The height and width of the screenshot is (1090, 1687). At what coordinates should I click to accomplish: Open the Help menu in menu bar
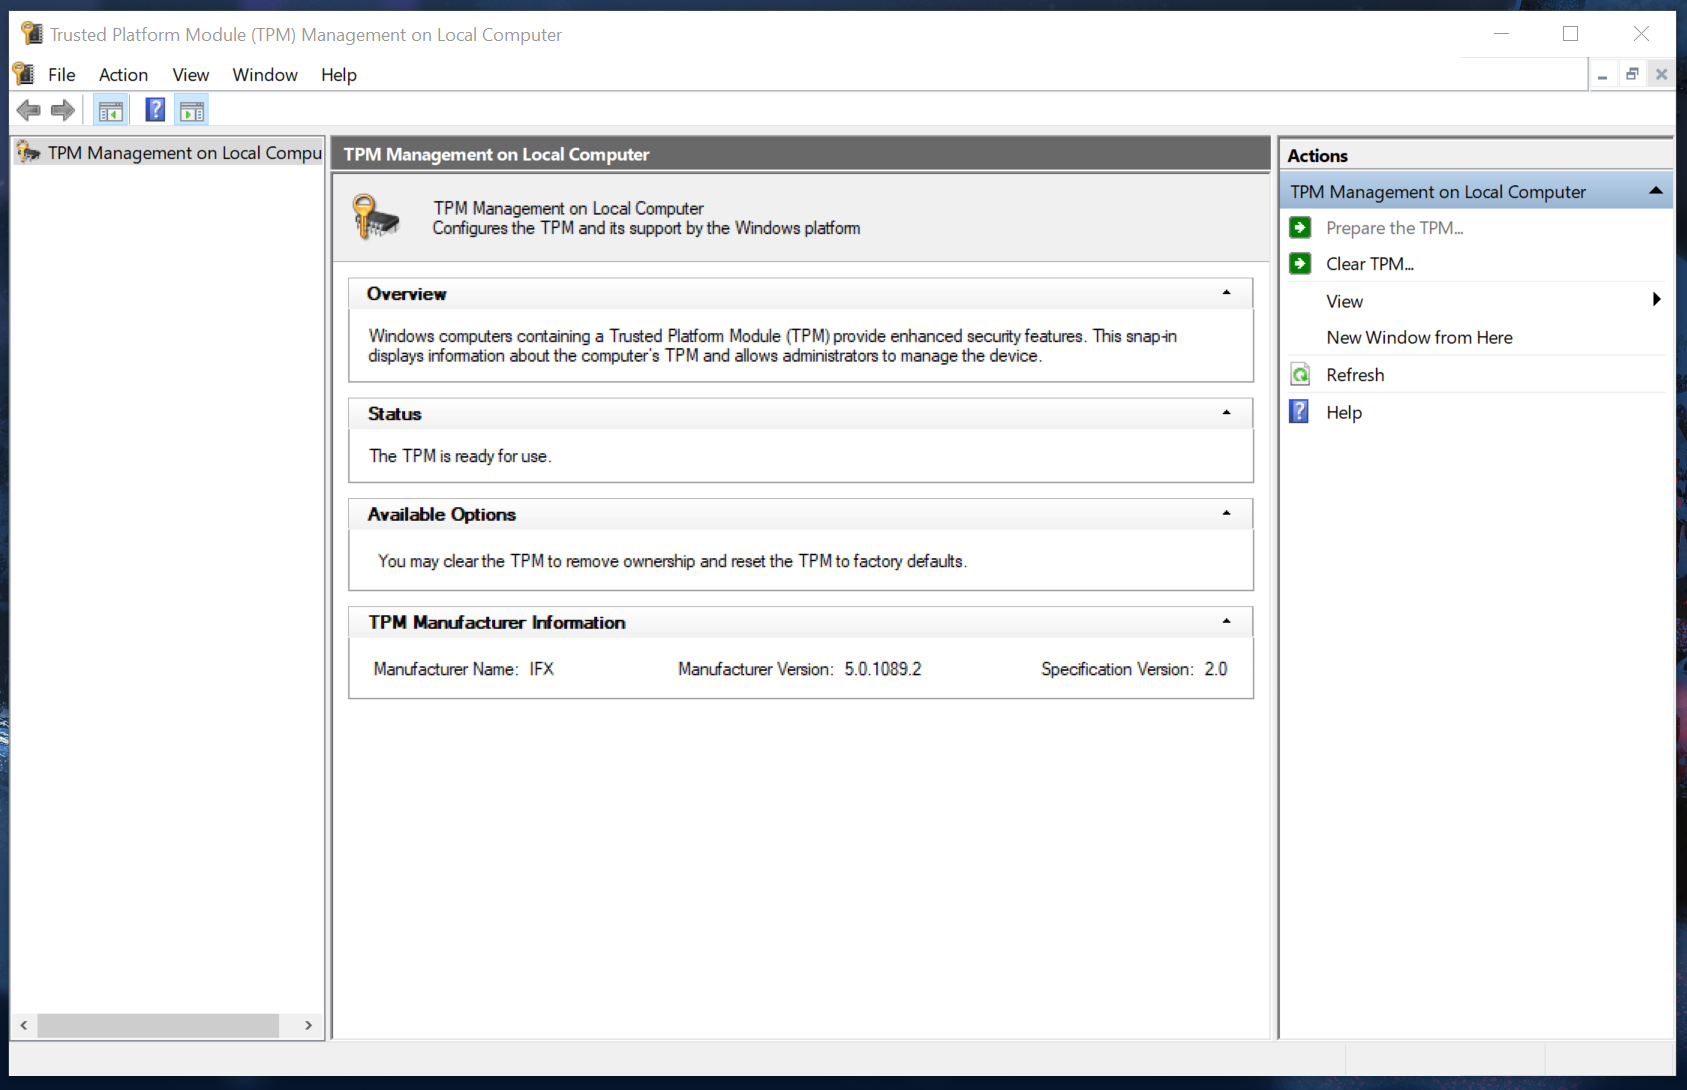tap(339, 75)
